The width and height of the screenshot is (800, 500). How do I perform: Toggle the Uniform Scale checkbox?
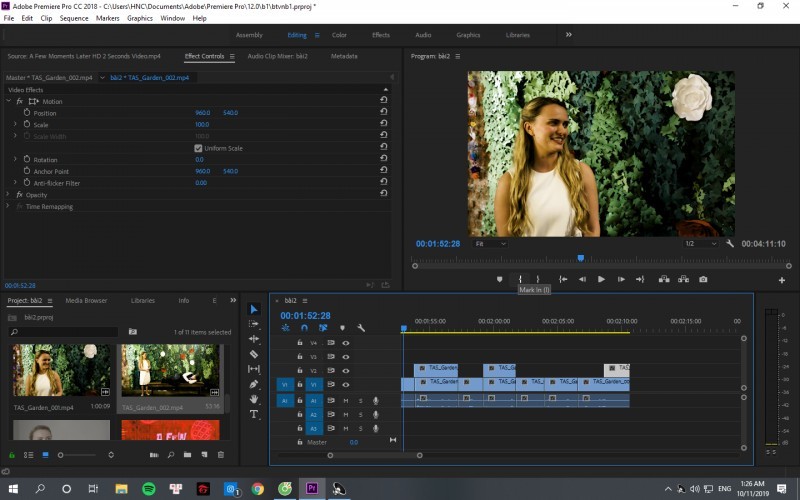(198, 148)
